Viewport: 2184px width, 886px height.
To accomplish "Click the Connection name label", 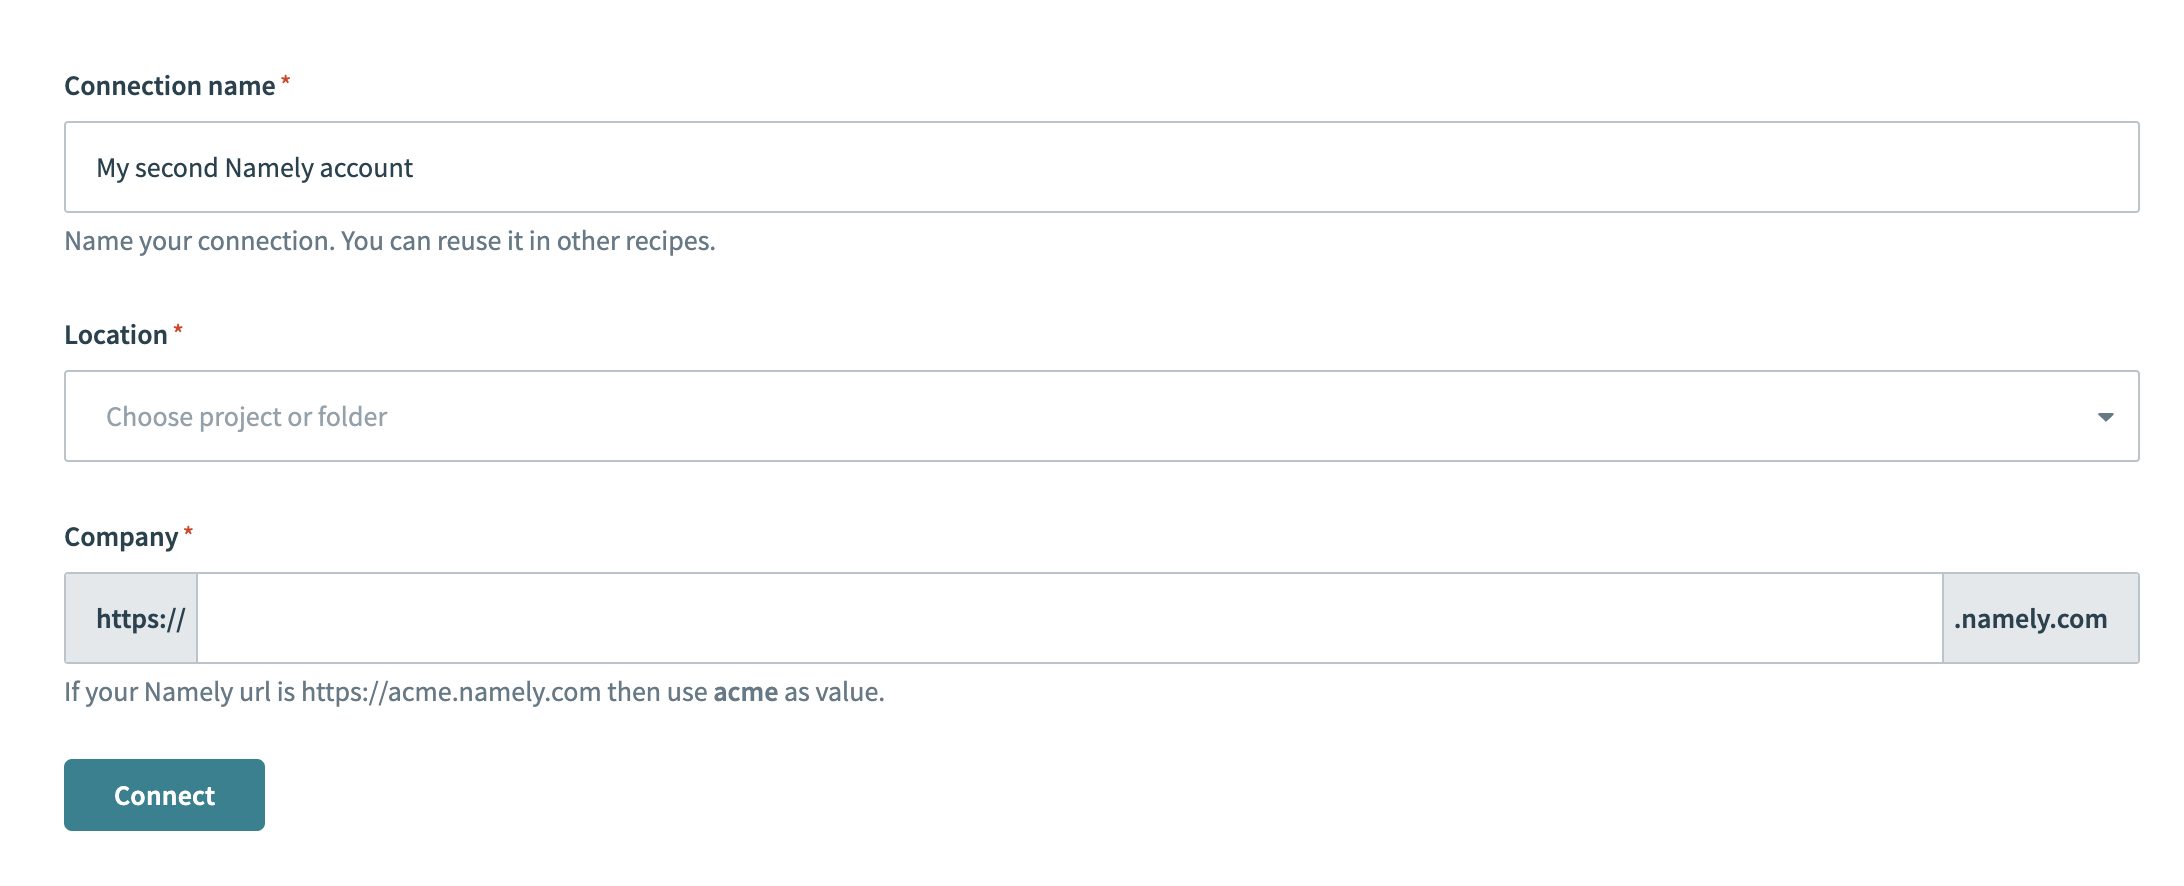I will [x=169, y=86].
